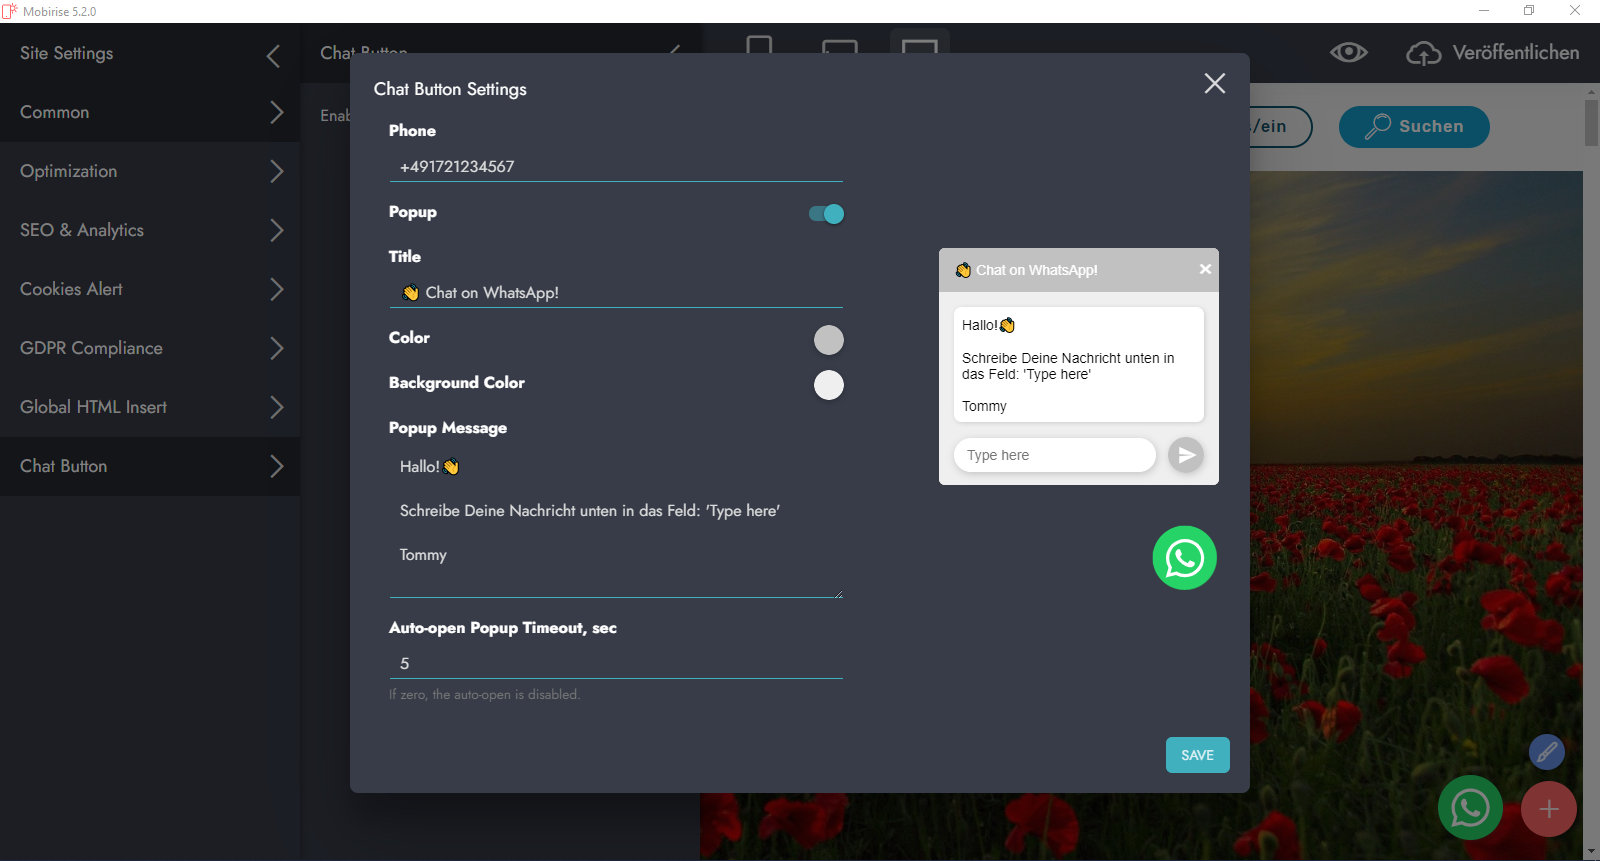Click the cloud upload publish icon
The height and width of the screenshot is (861, 1600).
click(x=1423, y=53)
